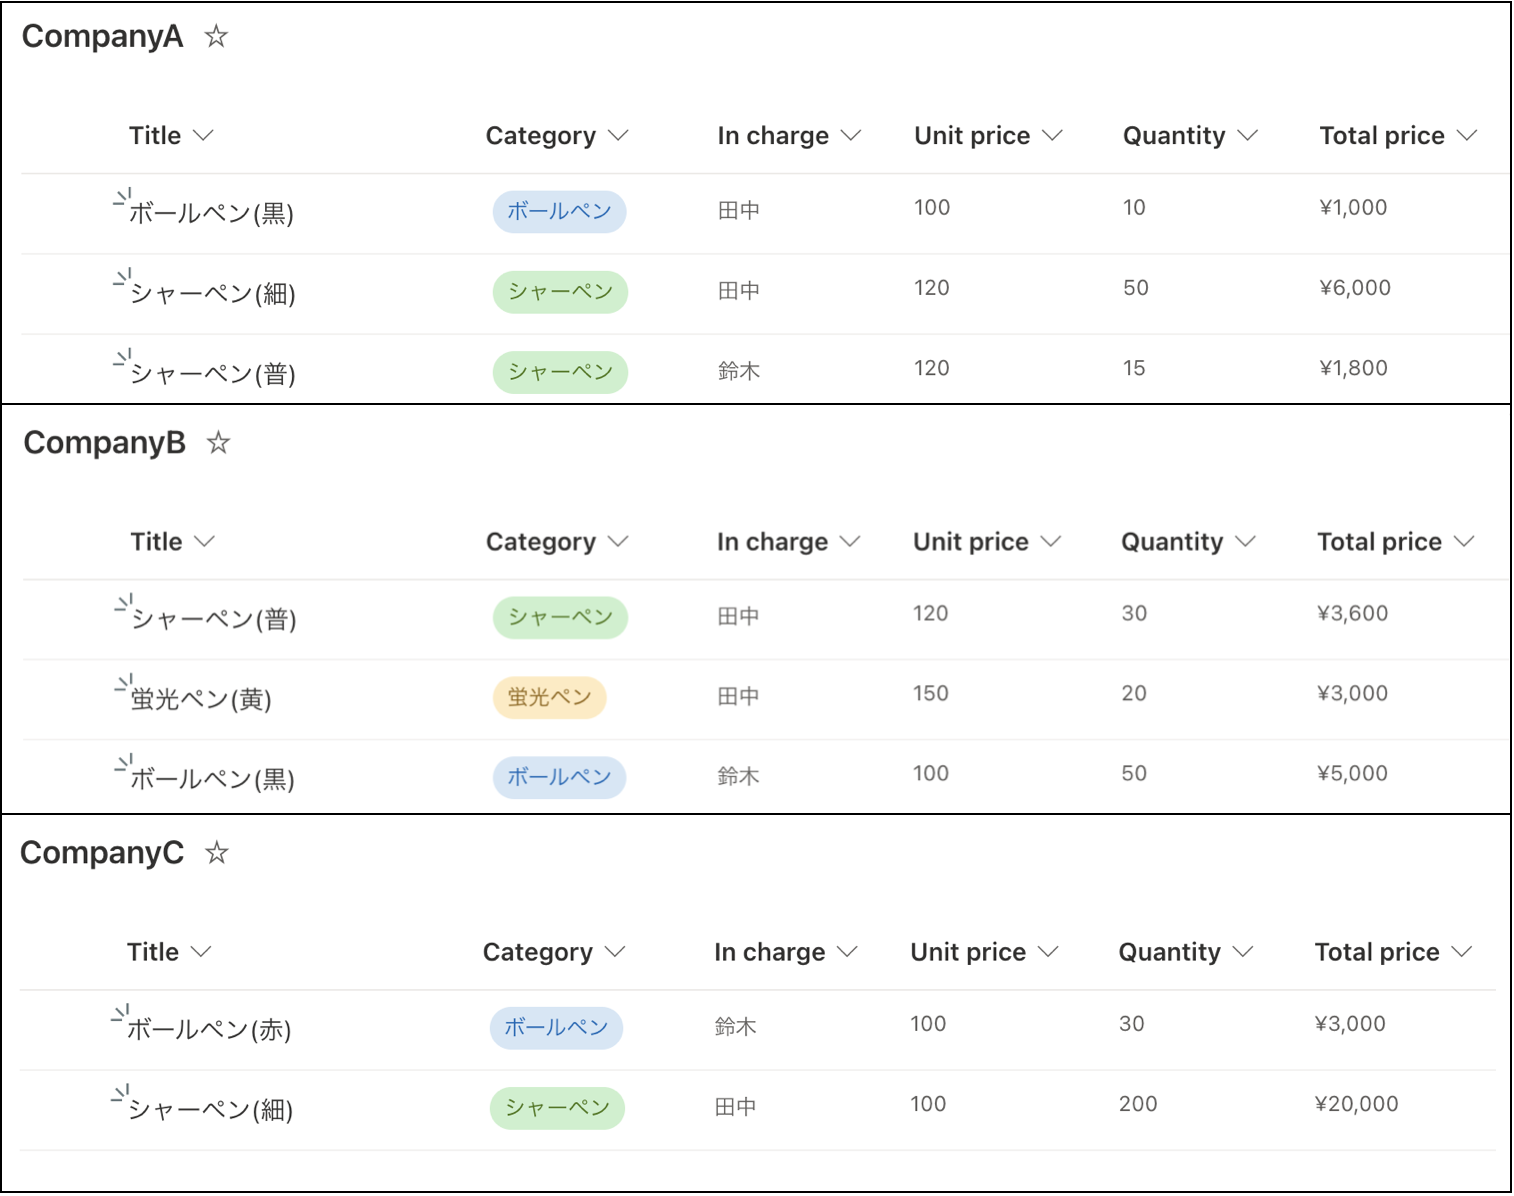Open ボールペン(黒) item in CompanyB list
This screenshot has height=1196, width=1514.
point(212,779)
